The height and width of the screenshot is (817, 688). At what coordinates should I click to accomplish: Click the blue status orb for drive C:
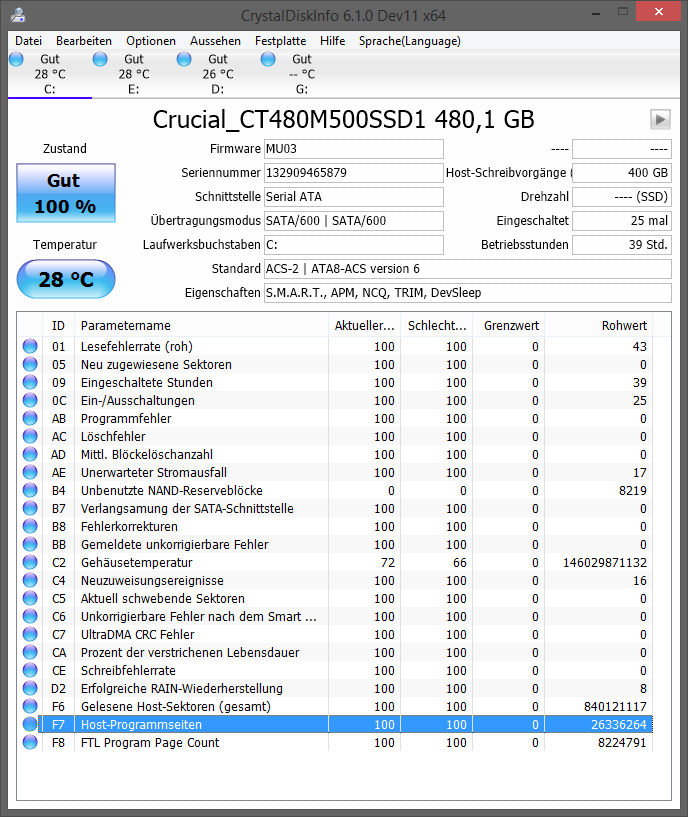(x=17, y=59)
